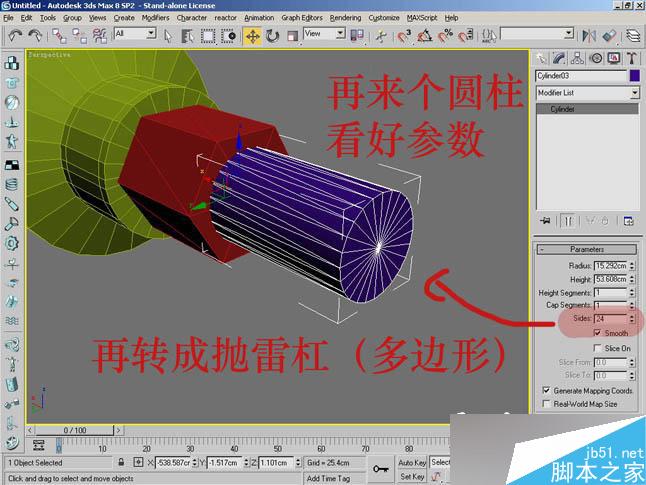
Task: Click Use Pivot Point Center icon
Action: pos(357,36)
